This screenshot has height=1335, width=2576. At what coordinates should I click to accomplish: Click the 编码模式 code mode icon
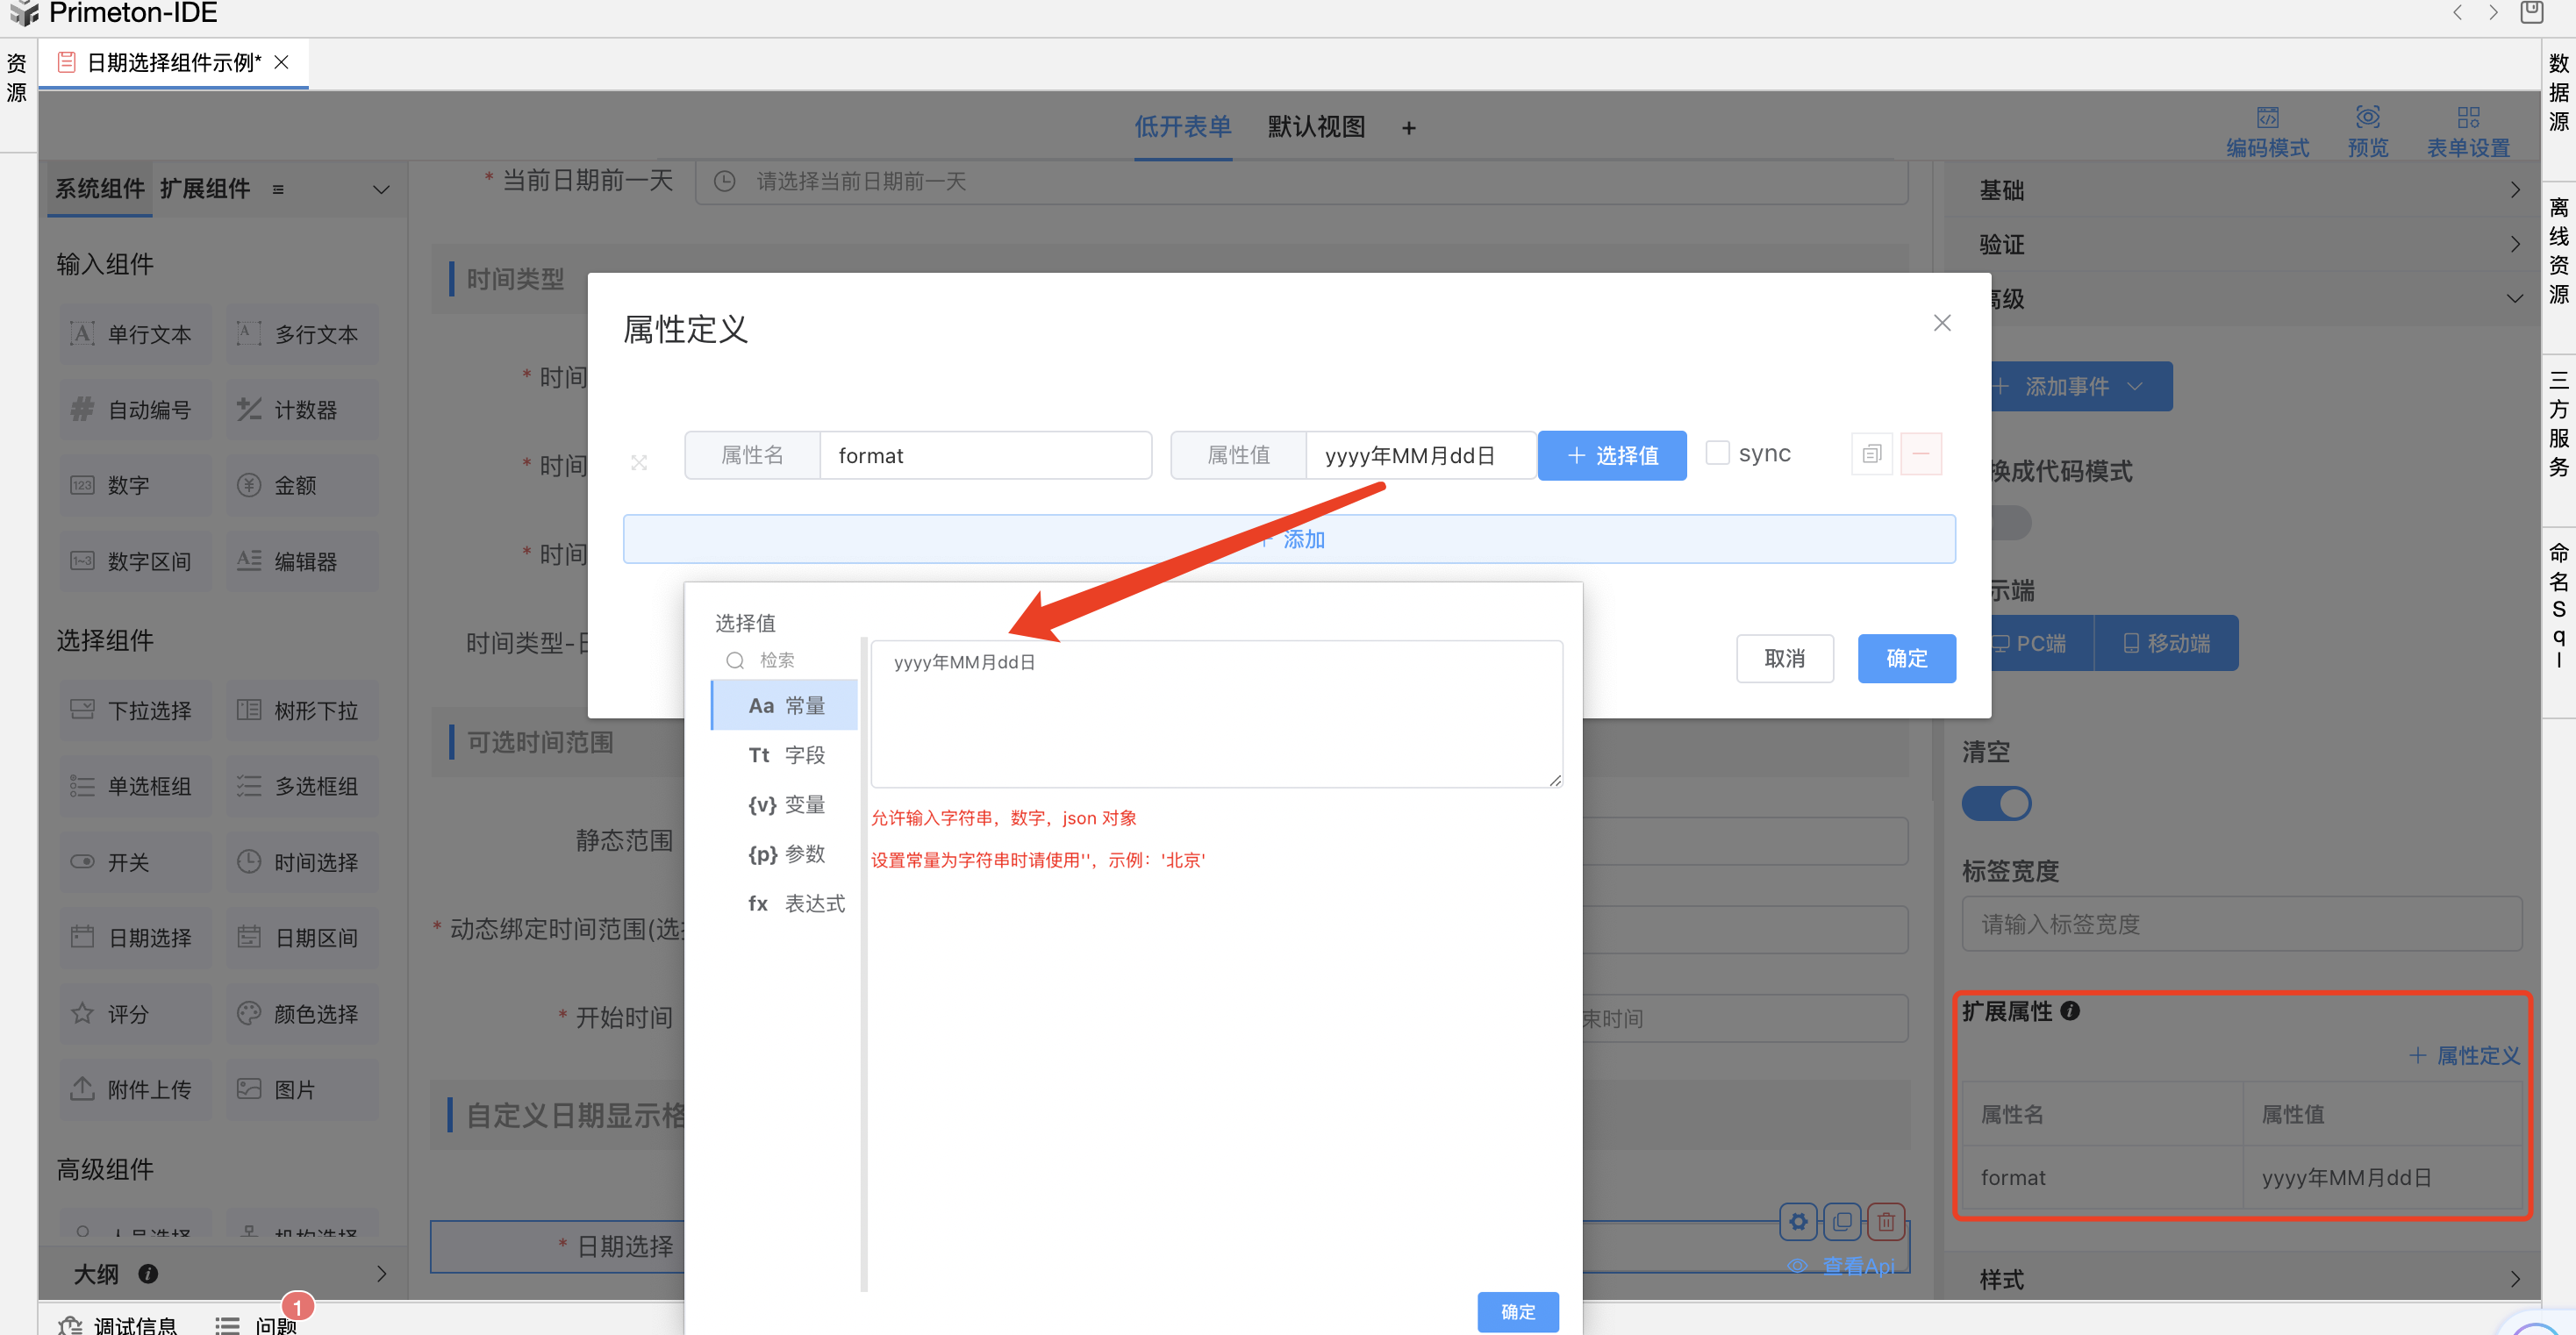pos(2267,118)
